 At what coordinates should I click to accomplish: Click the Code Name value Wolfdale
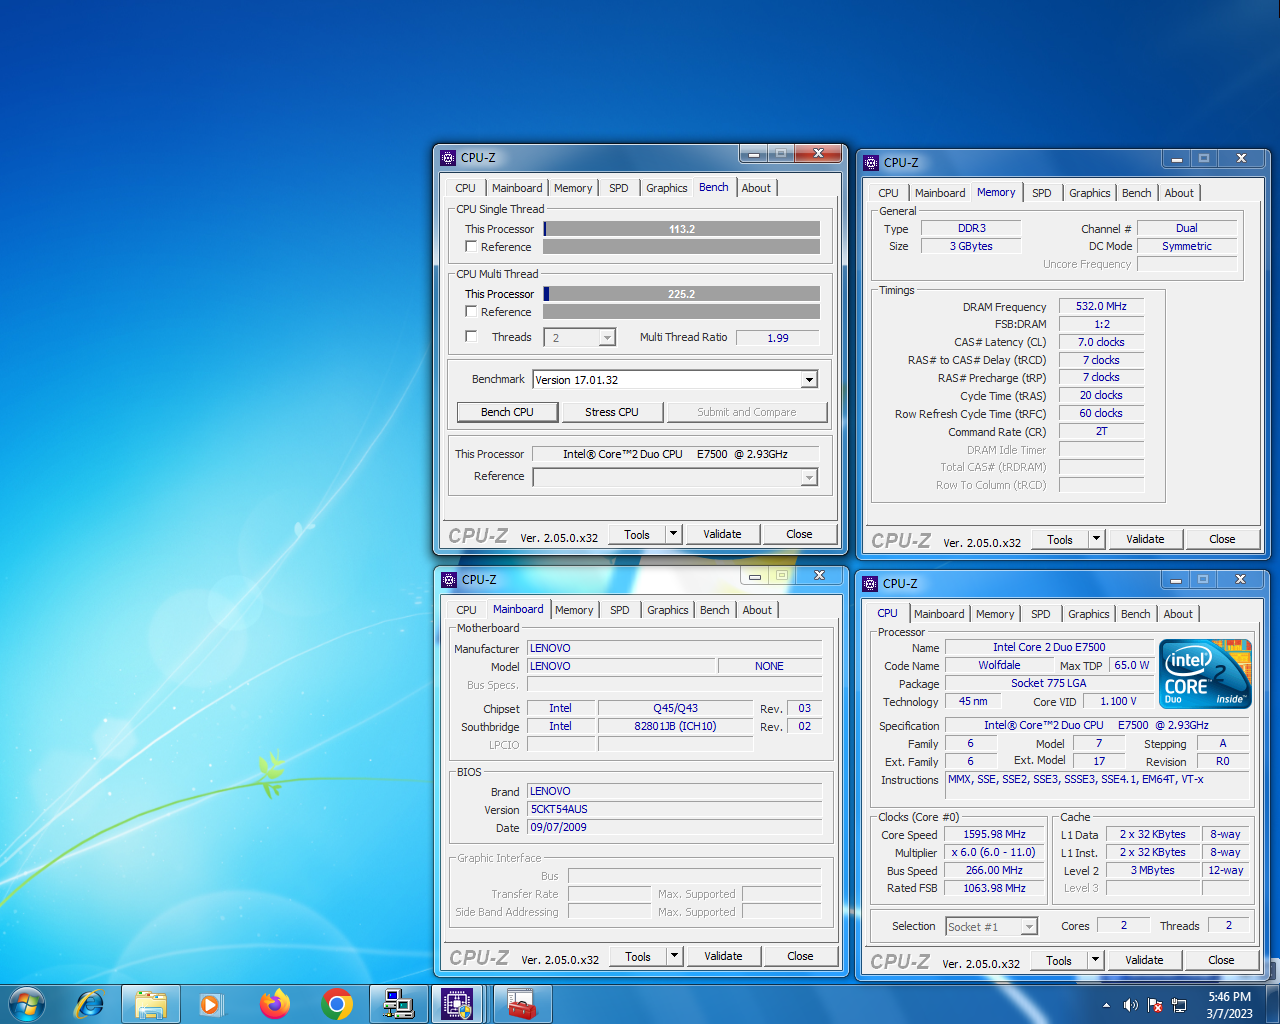tap(999, 665)
